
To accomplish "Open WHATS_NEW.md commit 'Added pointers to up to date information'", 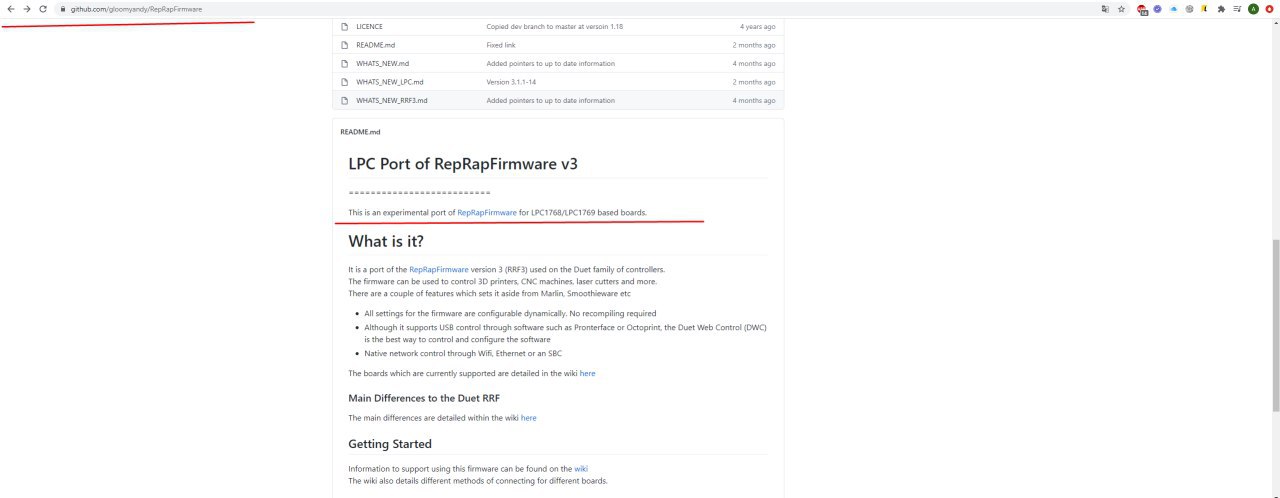I will [x=550, y=63].
